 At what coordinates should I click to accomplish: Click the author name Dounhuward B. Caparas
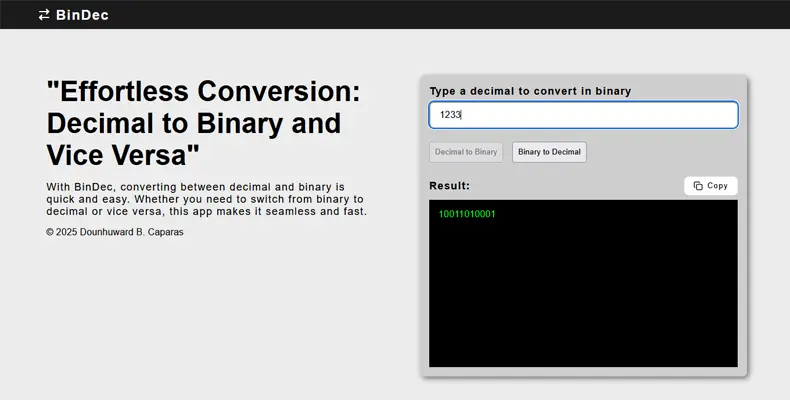click(x=141, y=232)
